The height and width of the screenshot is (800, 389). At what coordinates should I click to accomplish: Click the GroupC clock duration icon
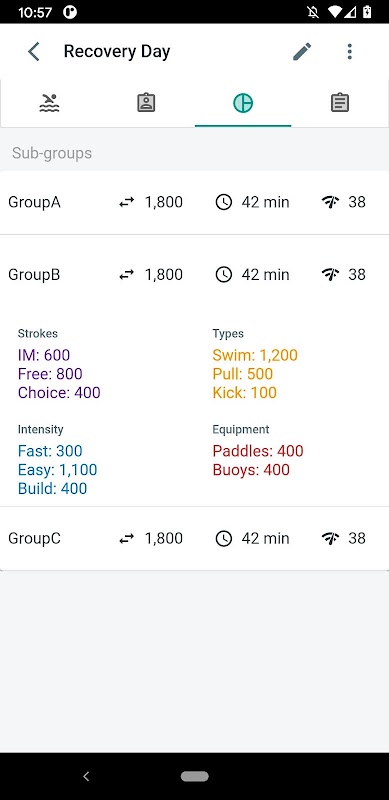pos(224,539)
